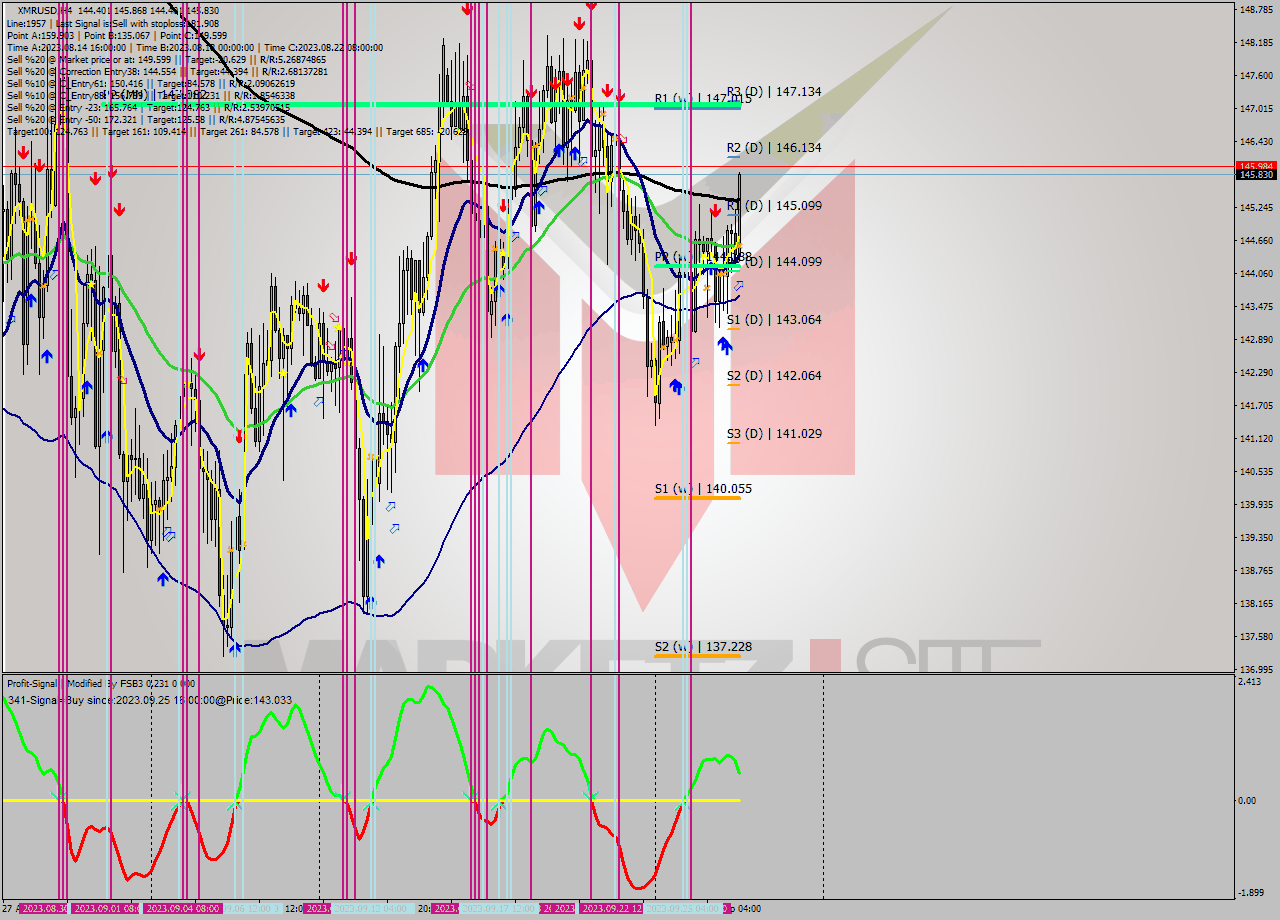
Task: Click the weekly R1 (w) 147.015 label
Action: click(x=703, y=99)
